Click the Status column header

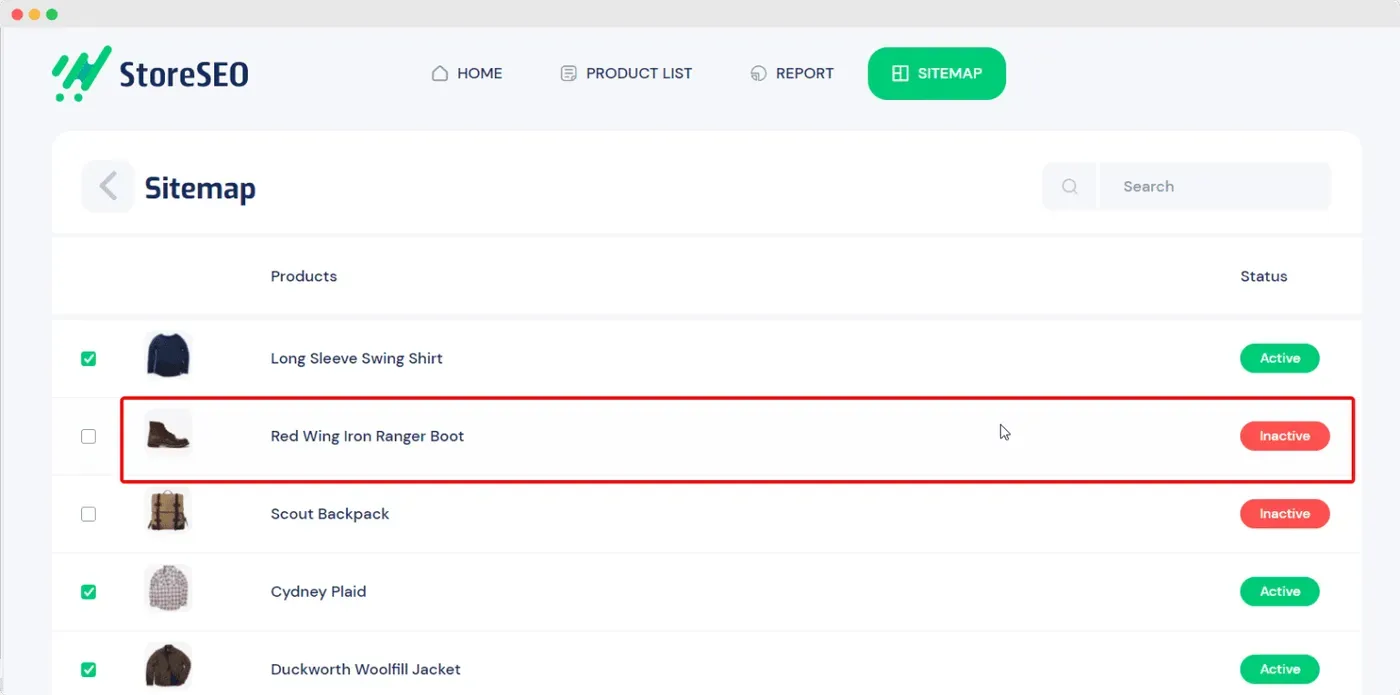[x=1264, y=276]
